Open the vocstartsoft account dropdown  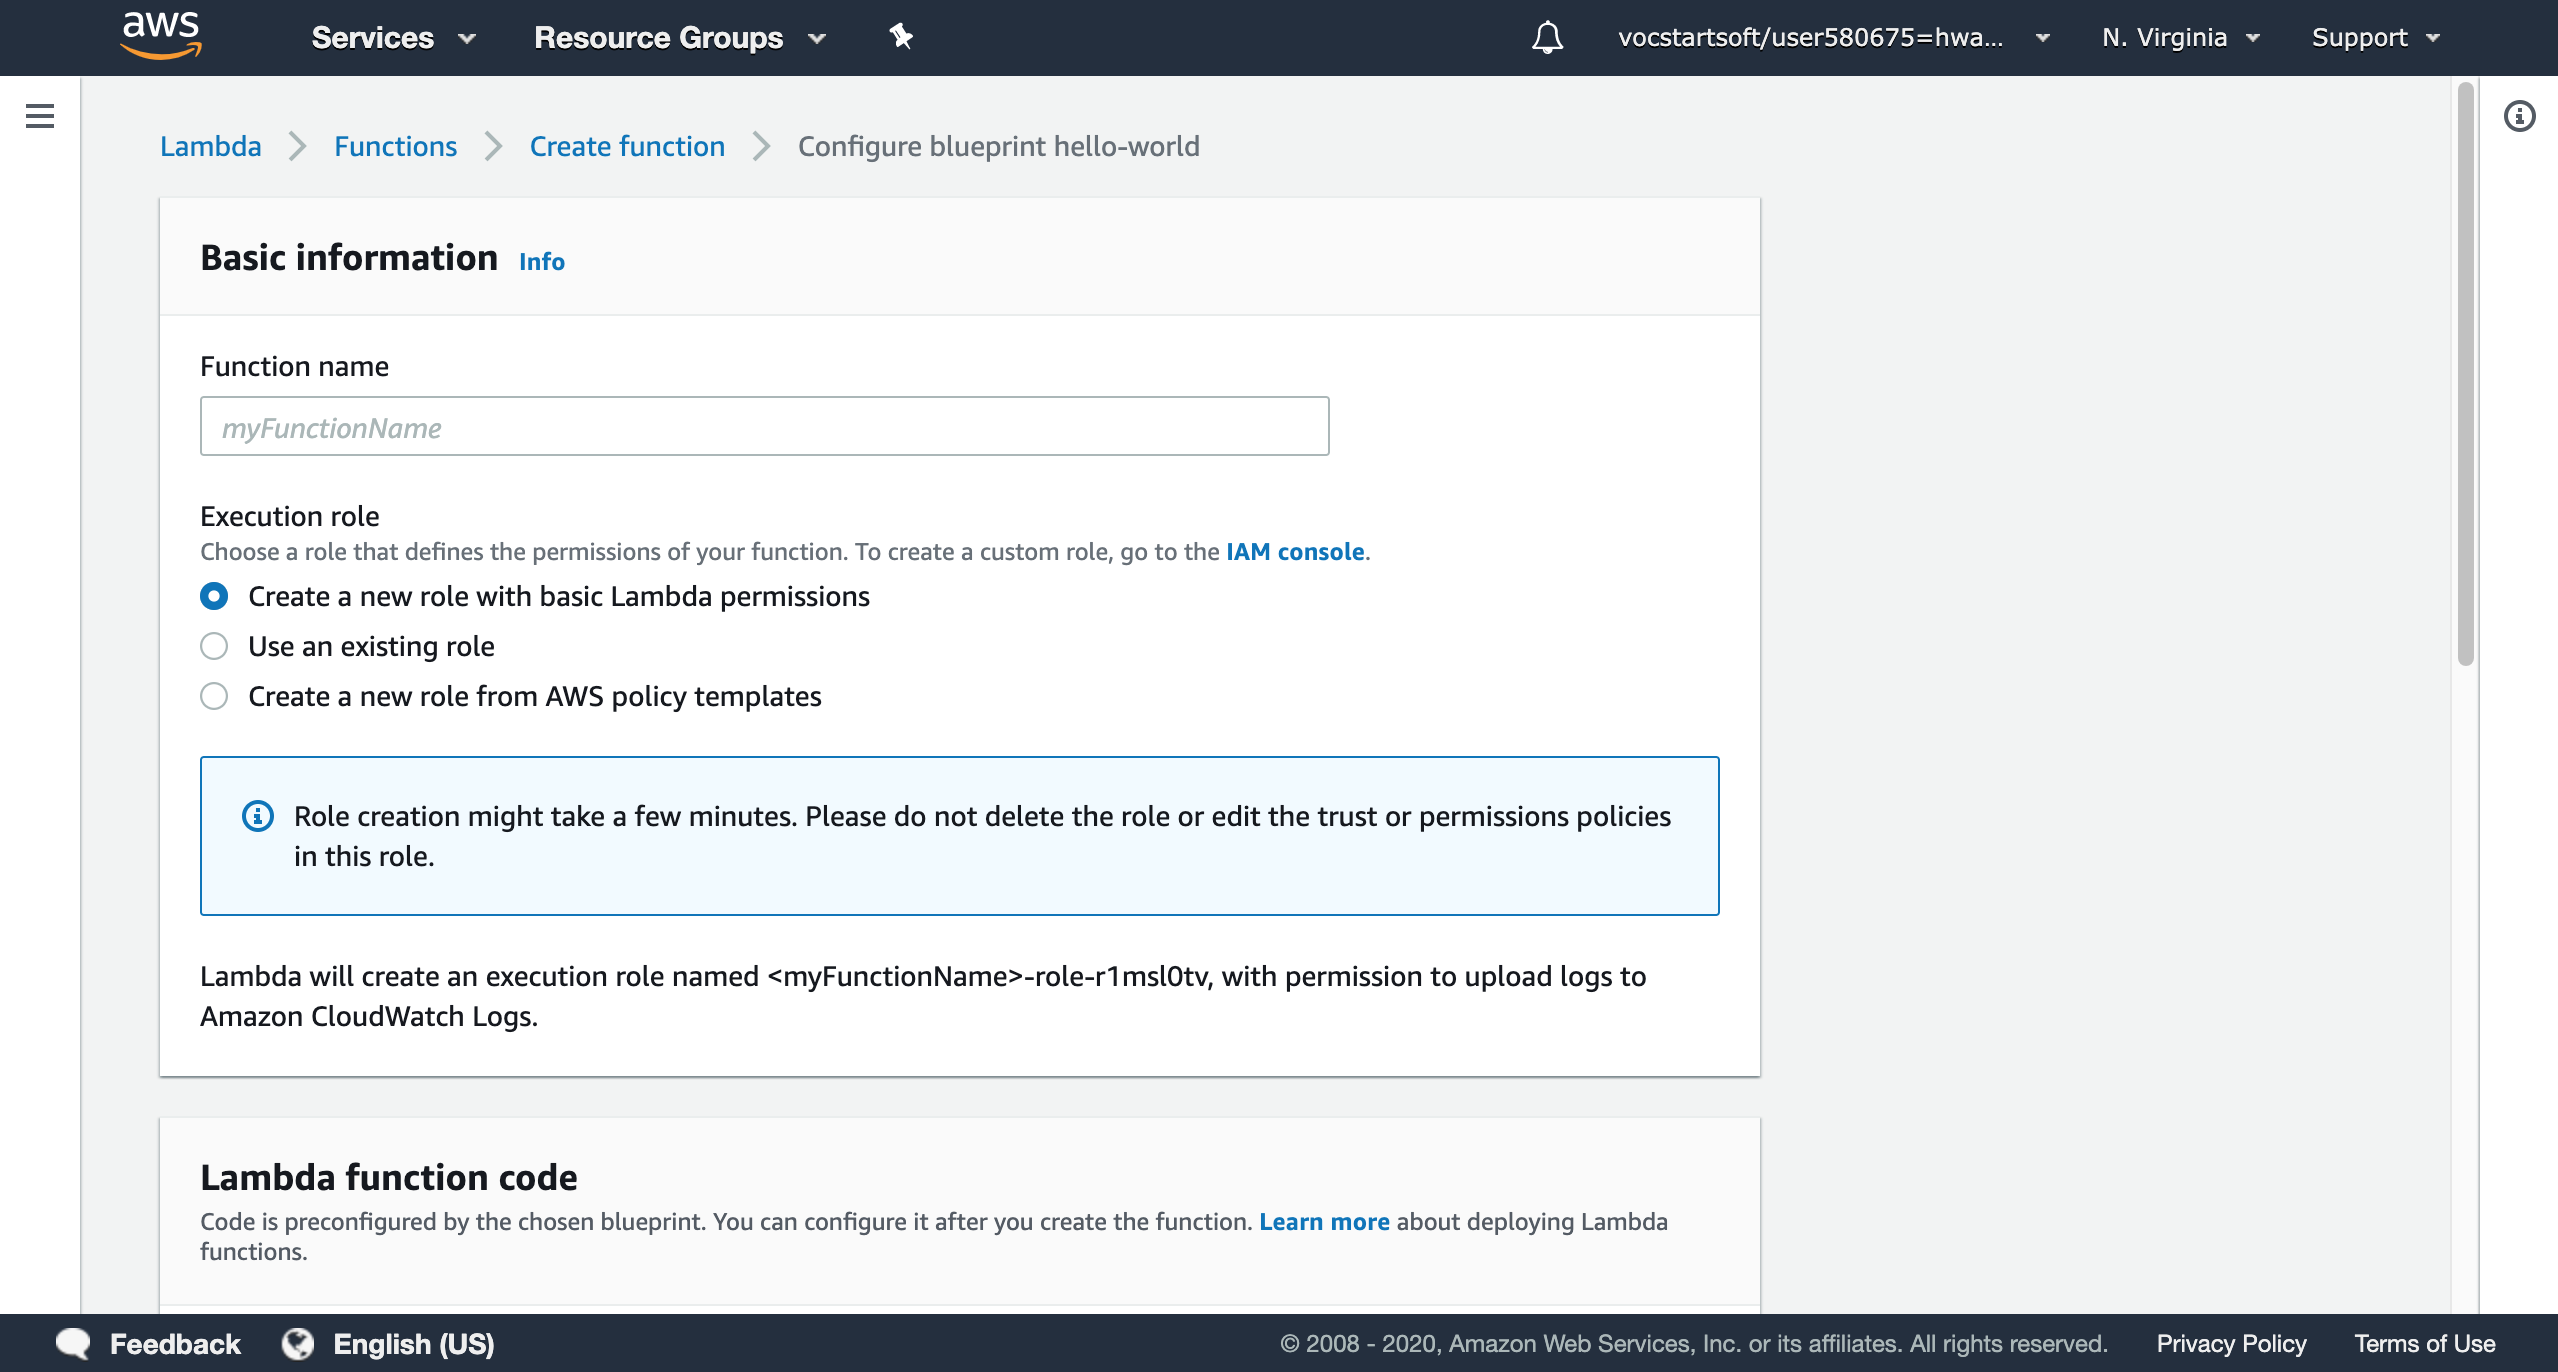pyautogui.click(x=1834, y=38)
